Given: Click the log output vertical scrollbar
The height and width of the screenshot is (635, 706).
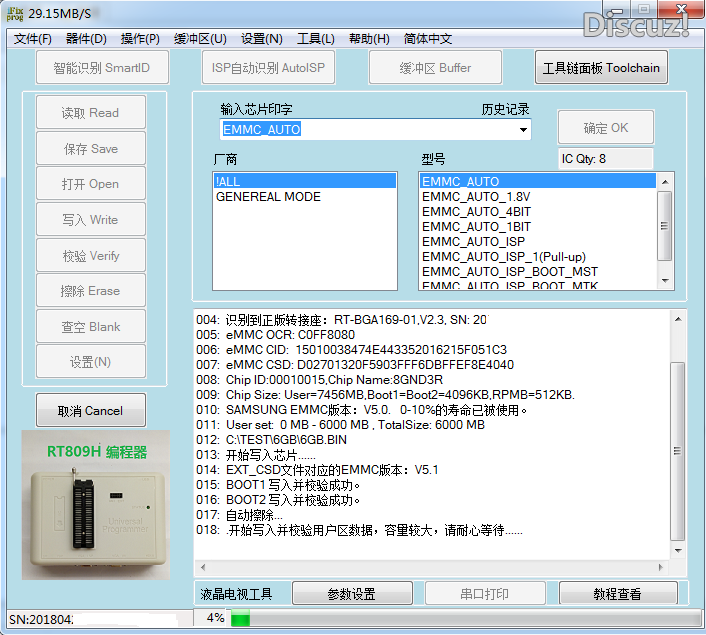Looking at the screenshot, I should click(x=677, y=440).
